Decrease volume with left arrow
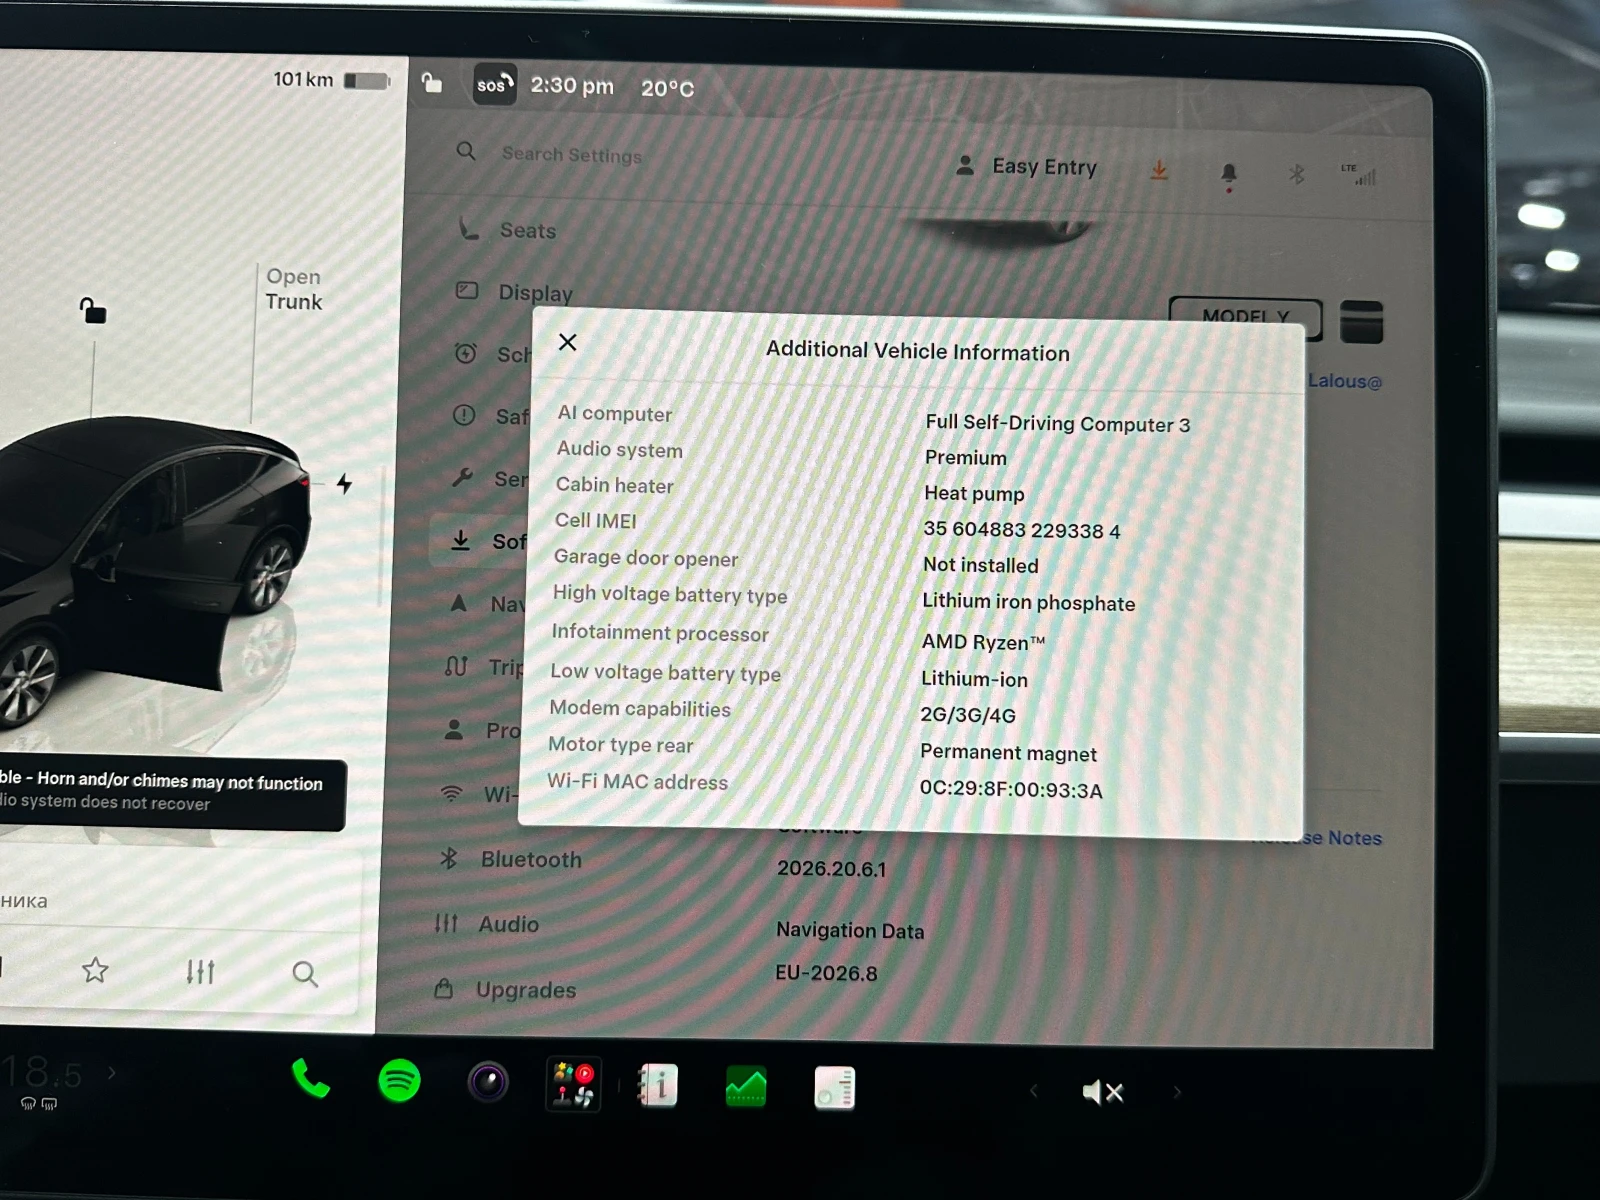 (1034, 1091)
